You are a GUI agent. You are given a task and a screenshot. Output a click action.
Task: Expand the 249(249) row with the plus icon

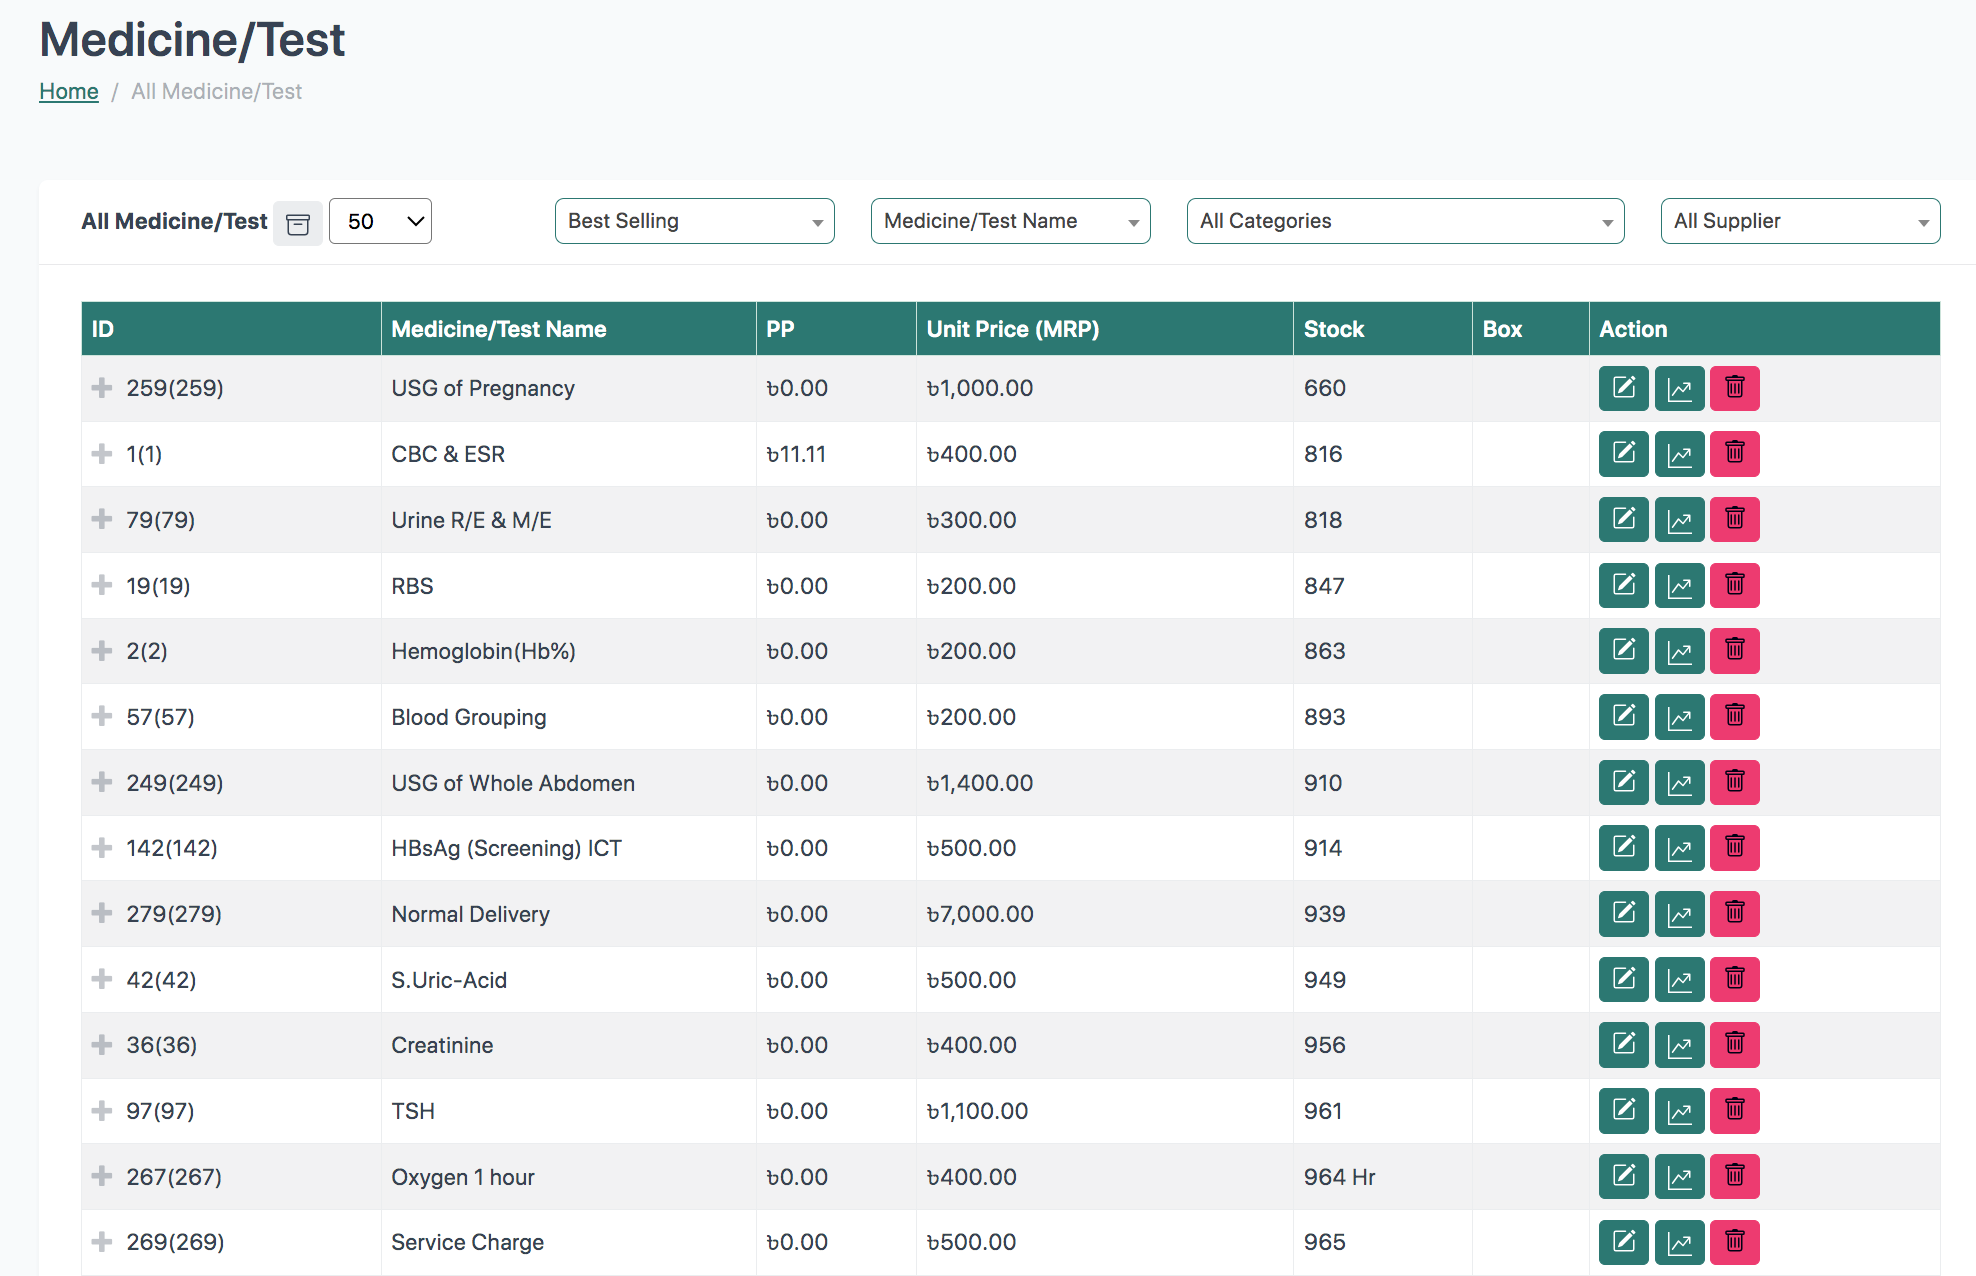[102, 782]
